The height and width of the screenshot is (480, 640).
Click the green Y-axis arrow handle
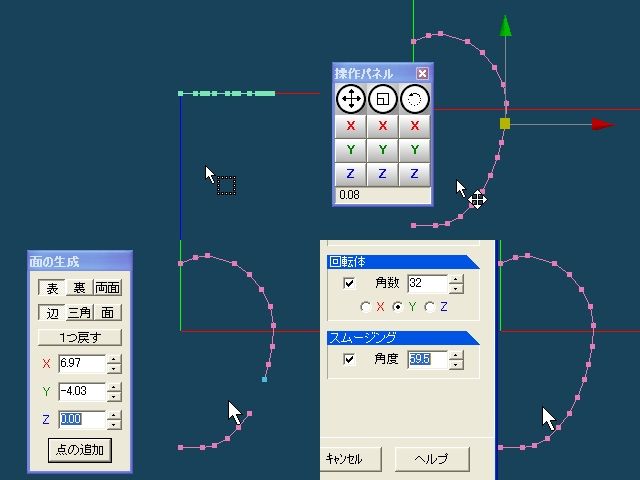(505, 26)
